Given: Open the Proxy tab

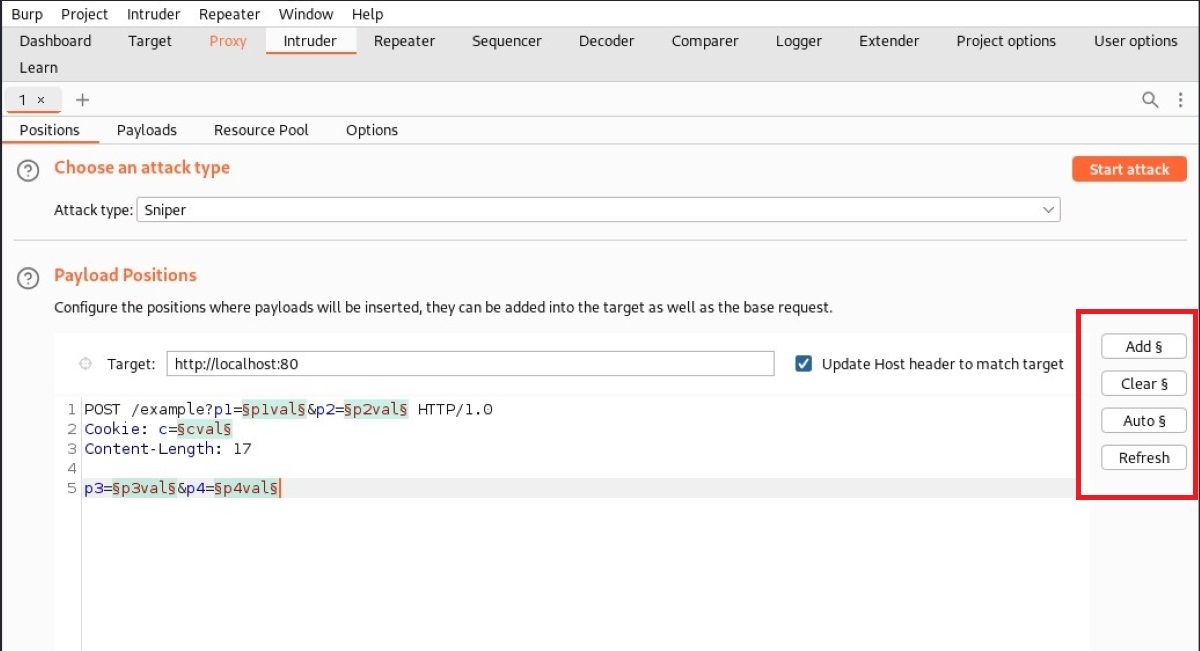Looking at the screenshot, I should [227, 41].
